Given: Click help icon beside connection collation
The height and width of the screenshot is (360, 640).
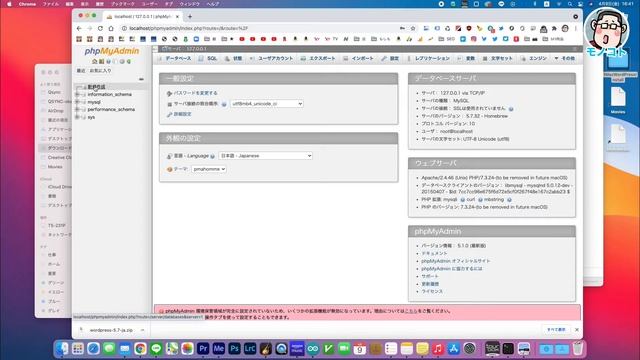Looking at the screenshot, I should point(224,104).
